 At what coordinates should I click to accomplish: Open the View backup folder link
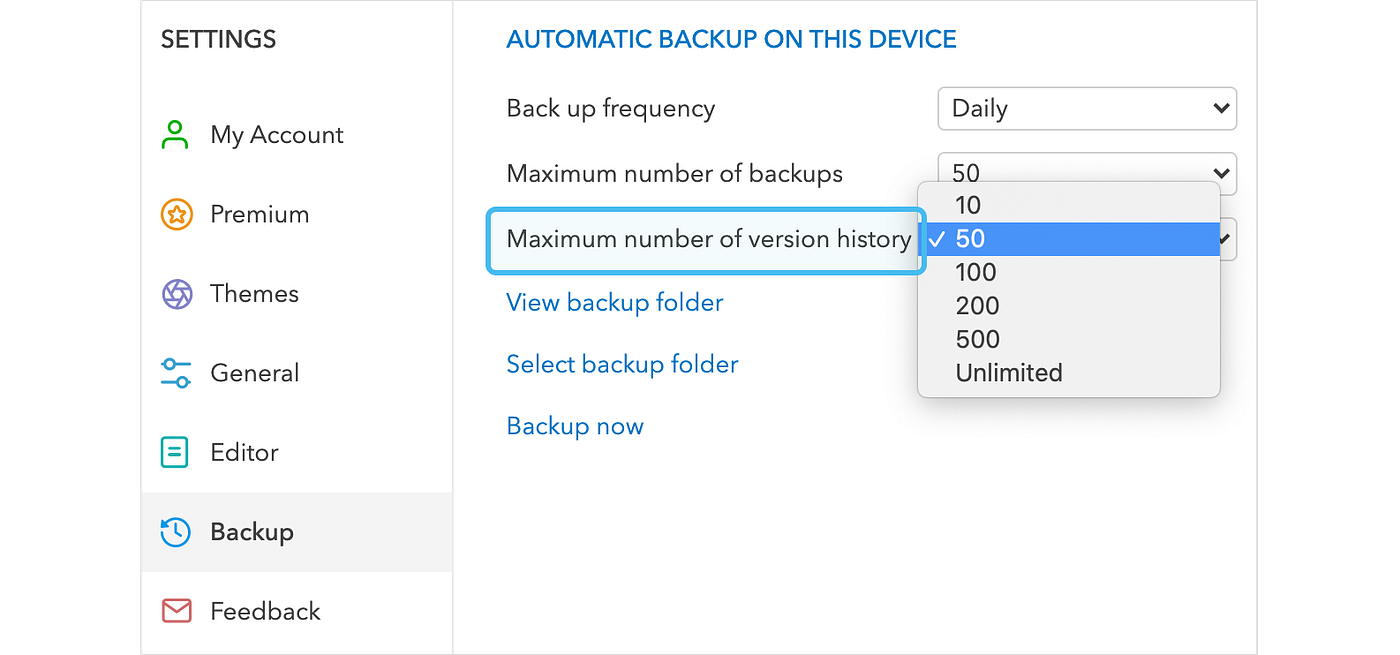(614, 303)
